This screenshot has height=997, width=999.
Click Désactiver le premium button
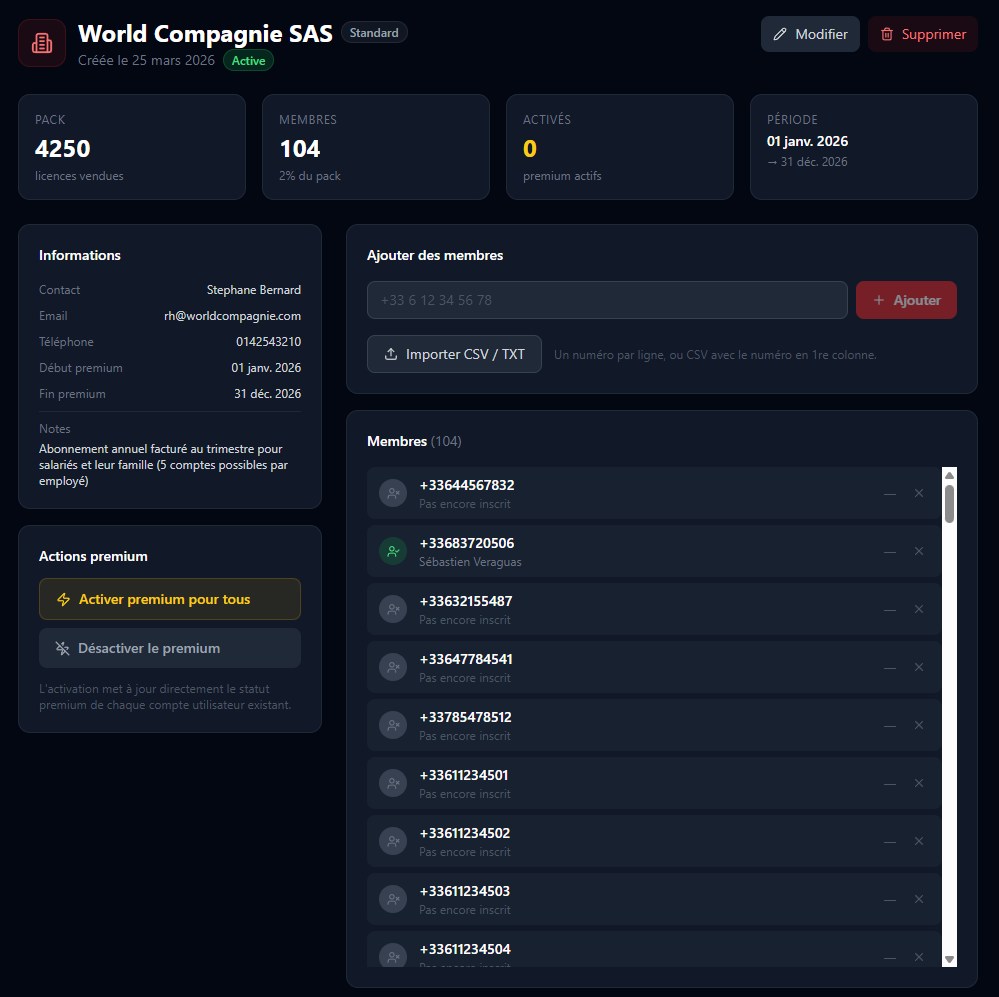(169, 648)
